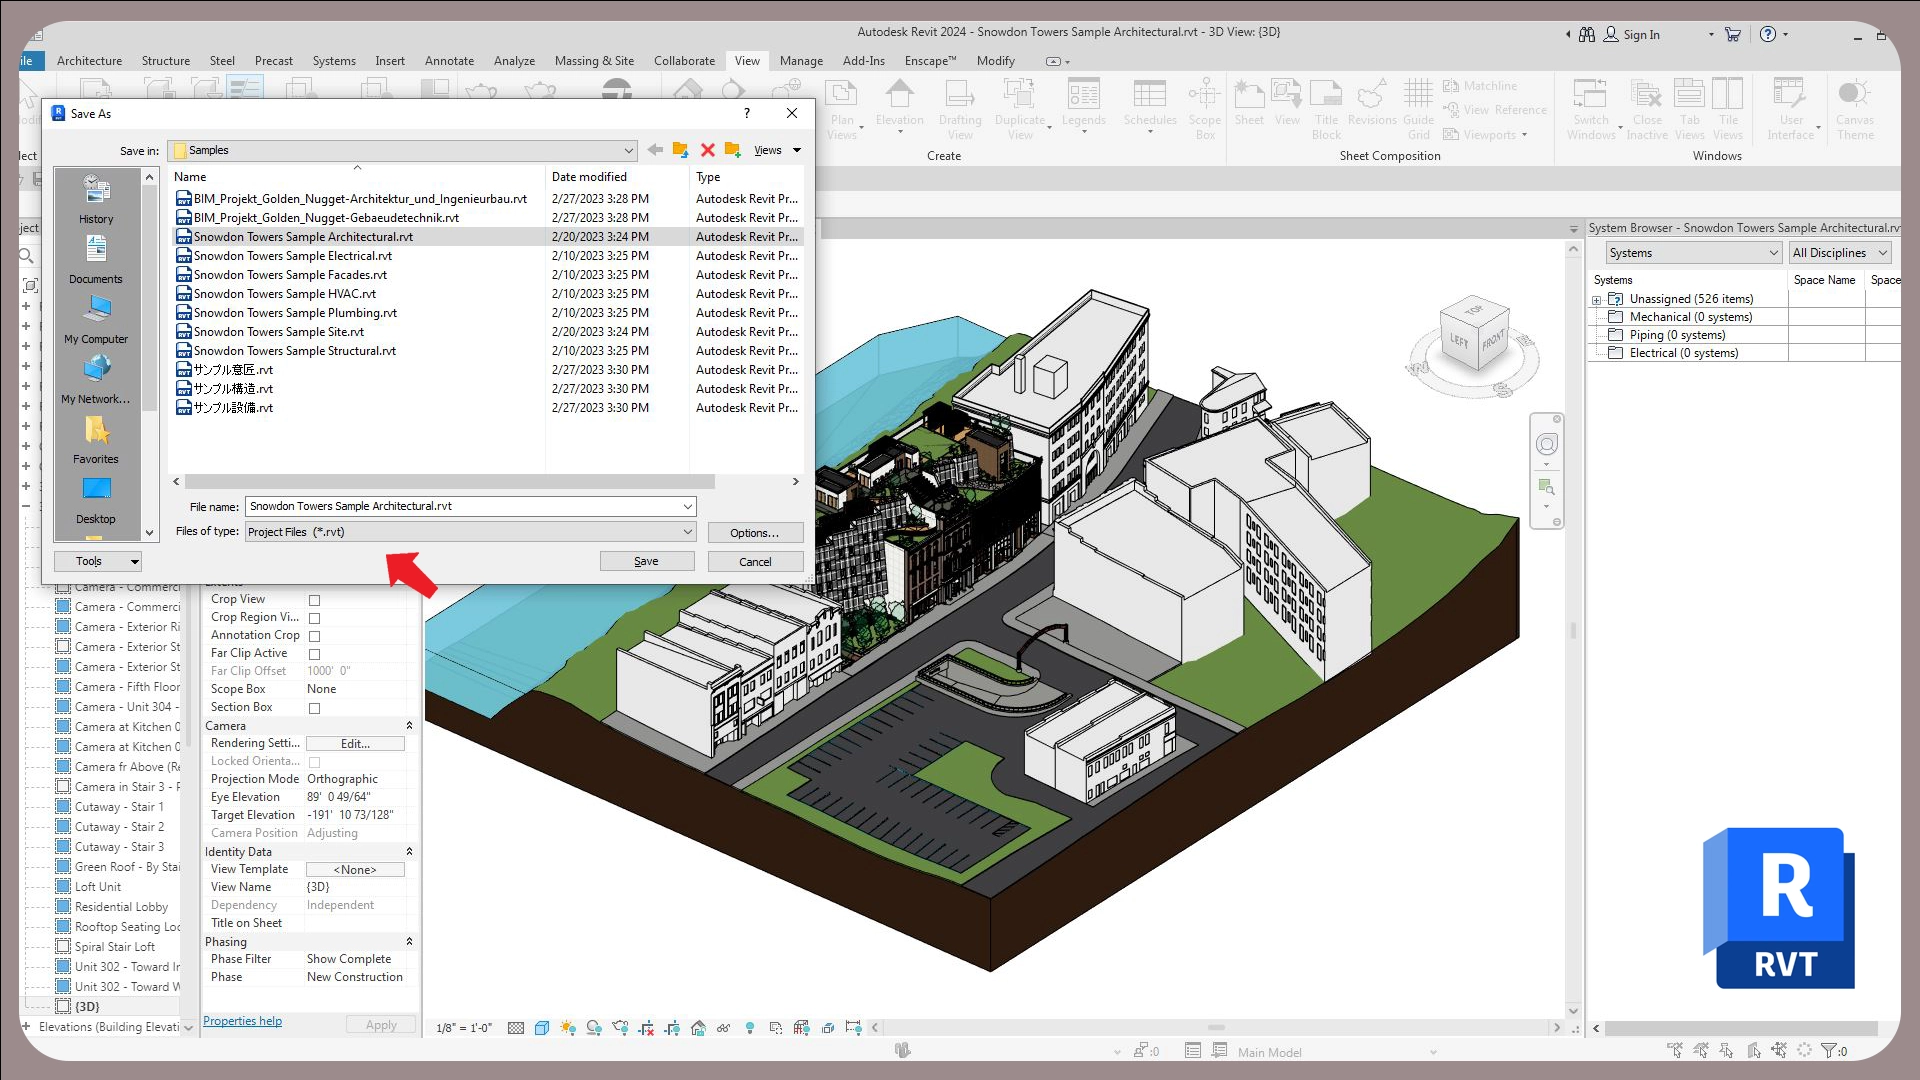Click the Visual Style cube icon
Viewport: 1920px width, 1080px height.
coord(542,1027)
